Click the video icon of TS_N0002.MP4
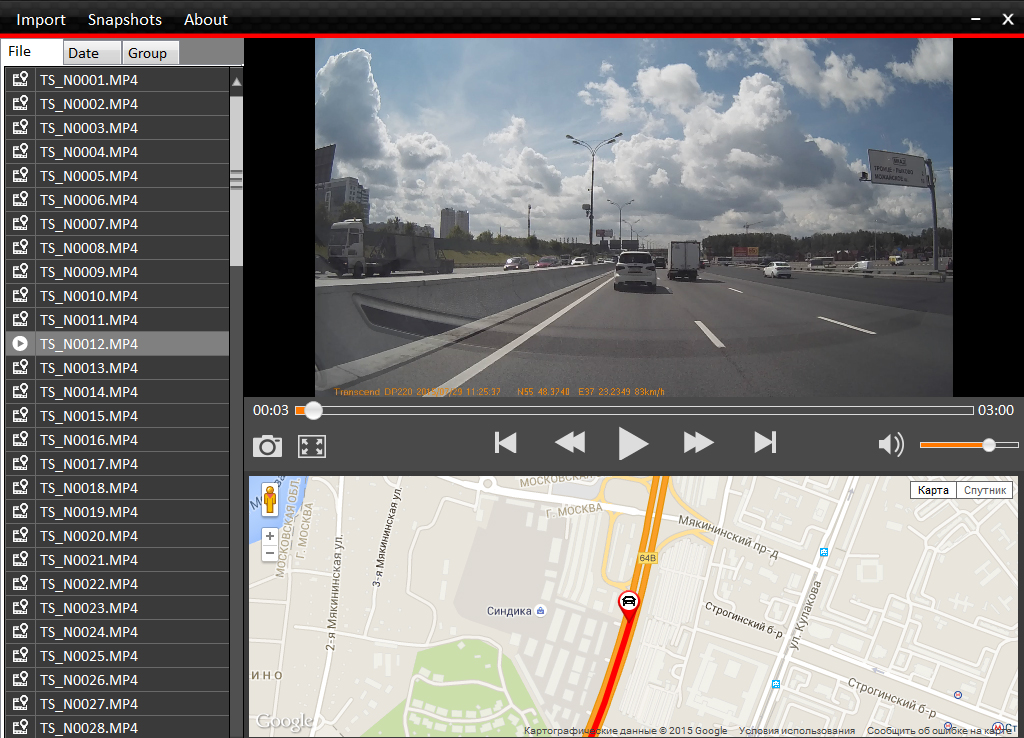1024x738 pixels. pos(20,103)
